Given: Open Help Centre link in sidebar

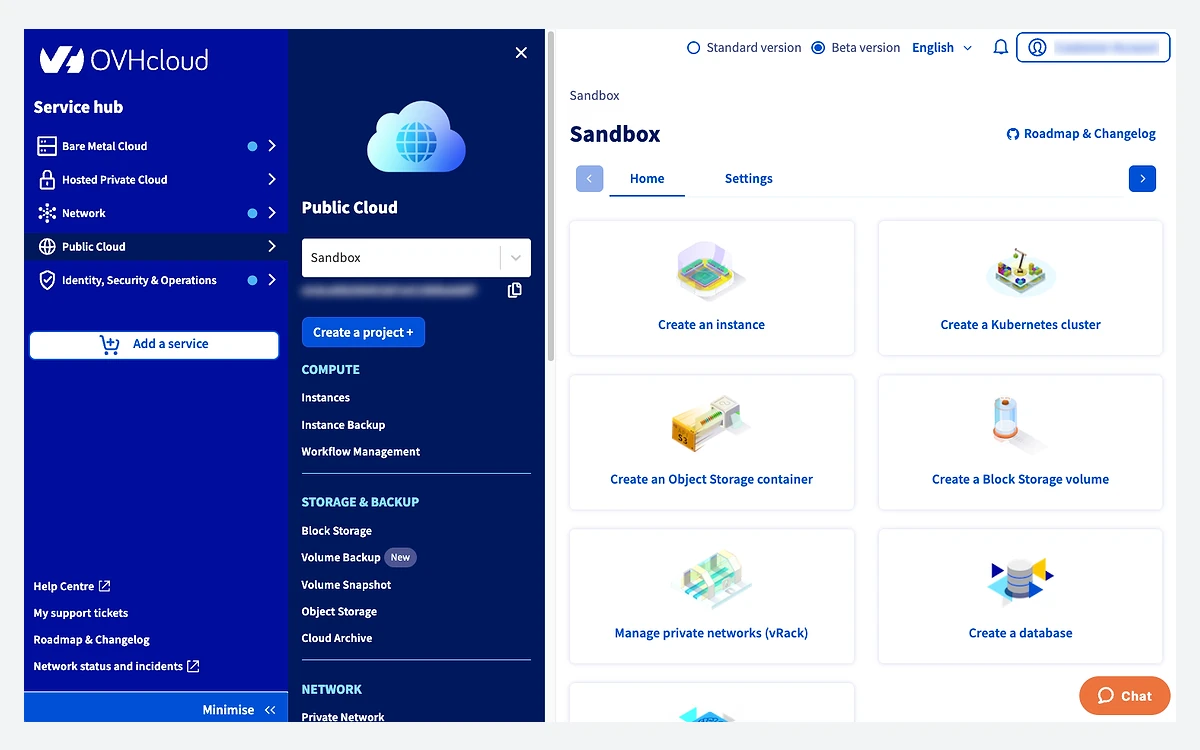Looking at the screenshot, I should tap(72, 586).
